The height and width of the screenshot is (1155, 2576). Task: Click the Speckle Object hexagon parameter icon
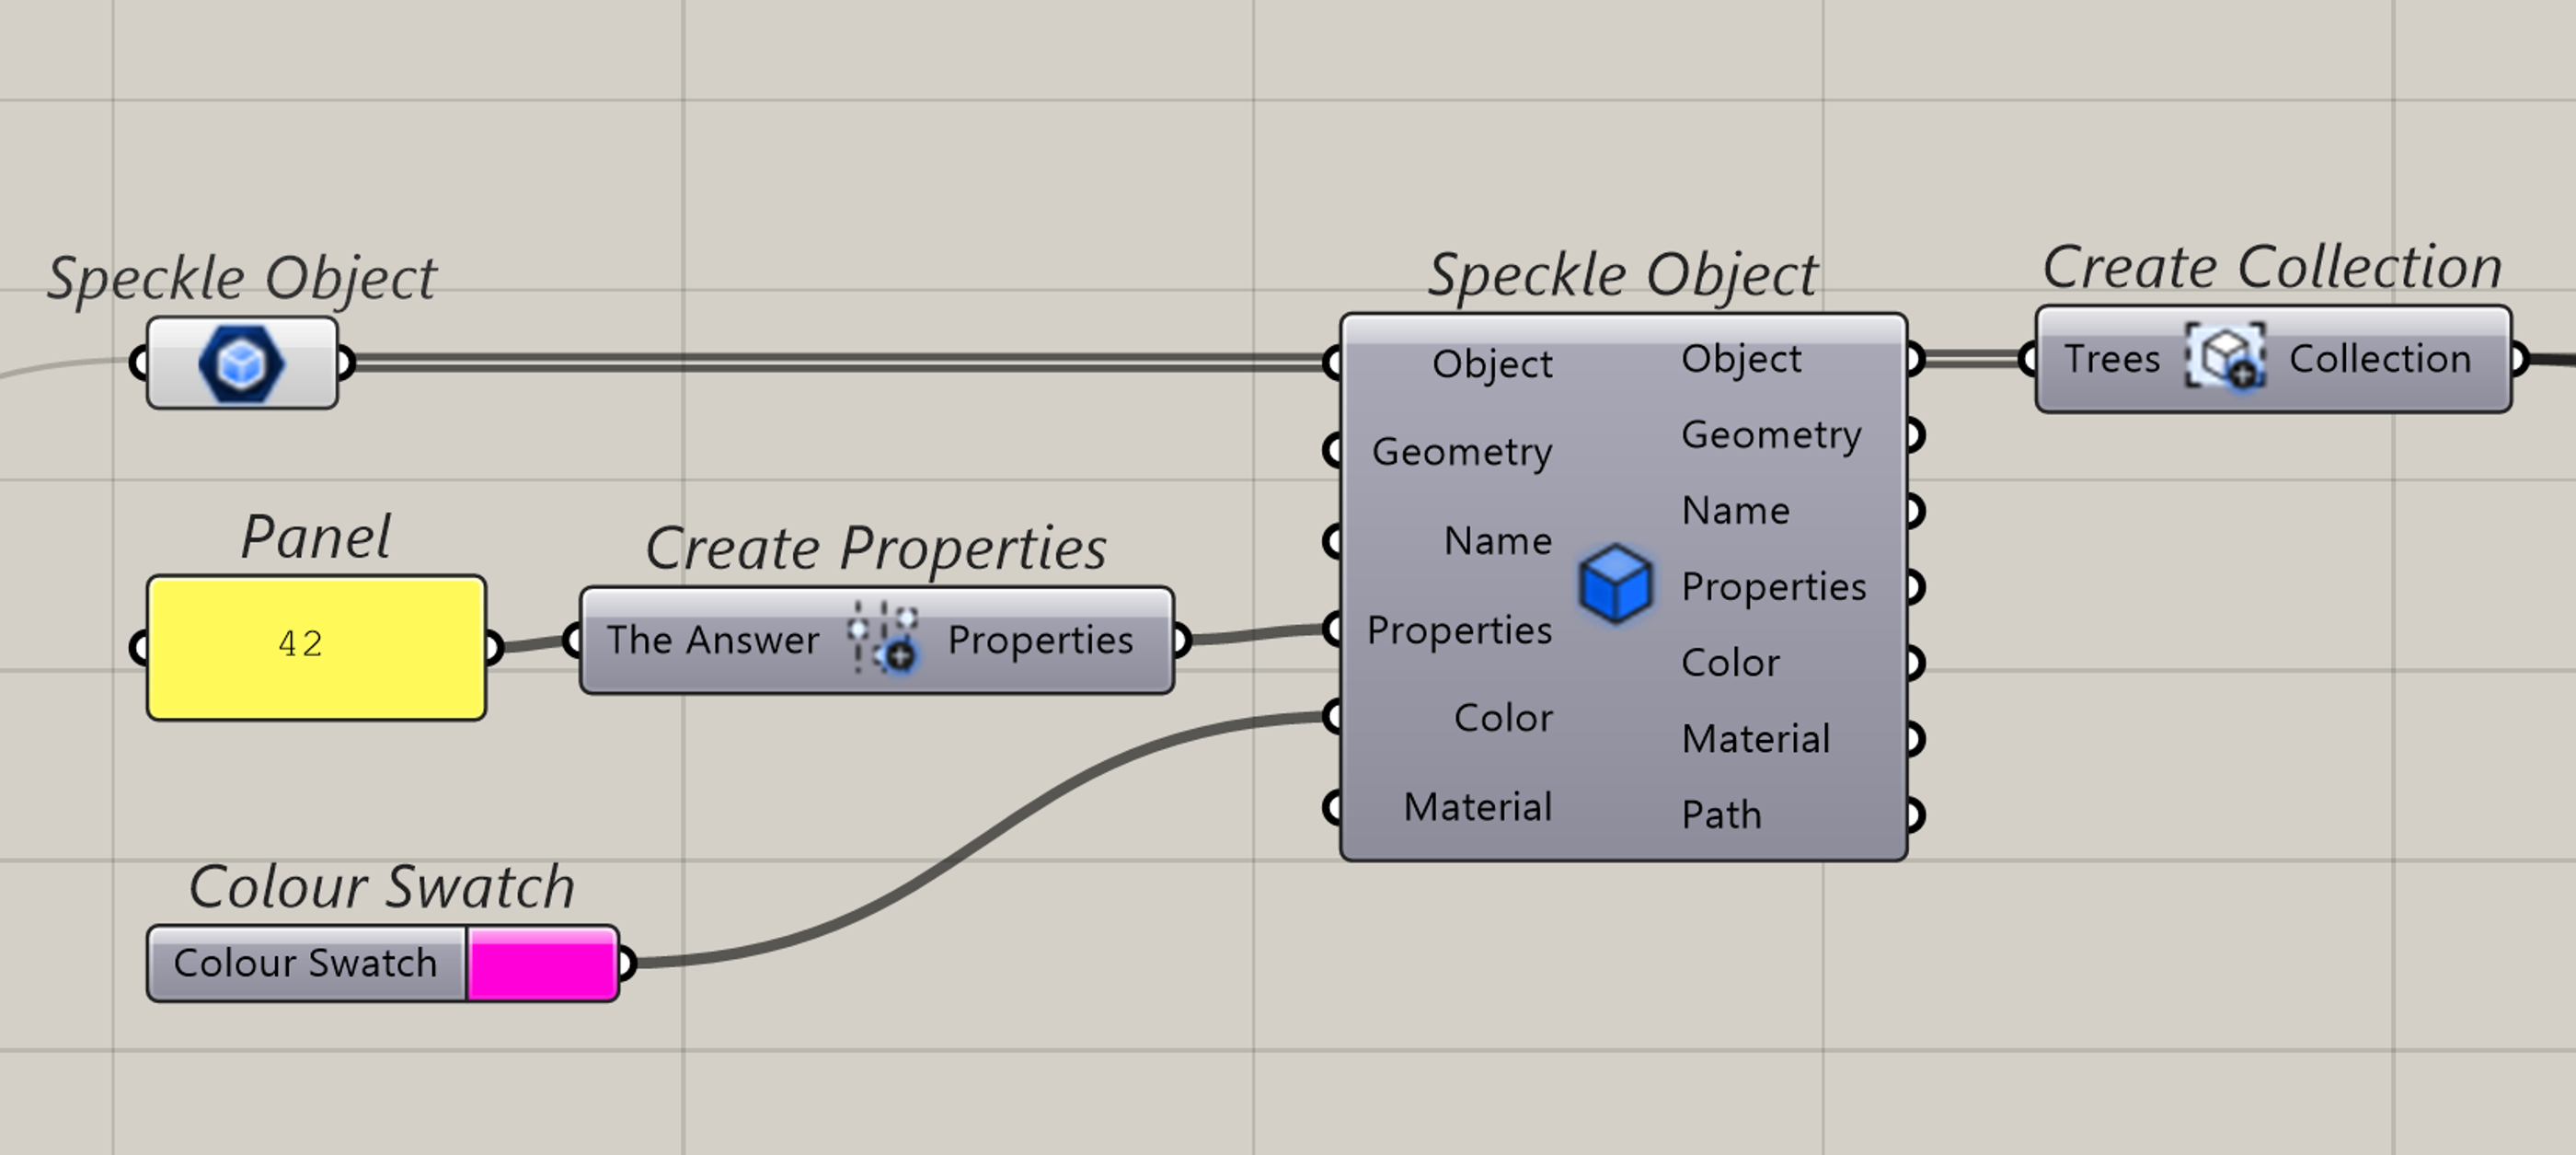241,364
